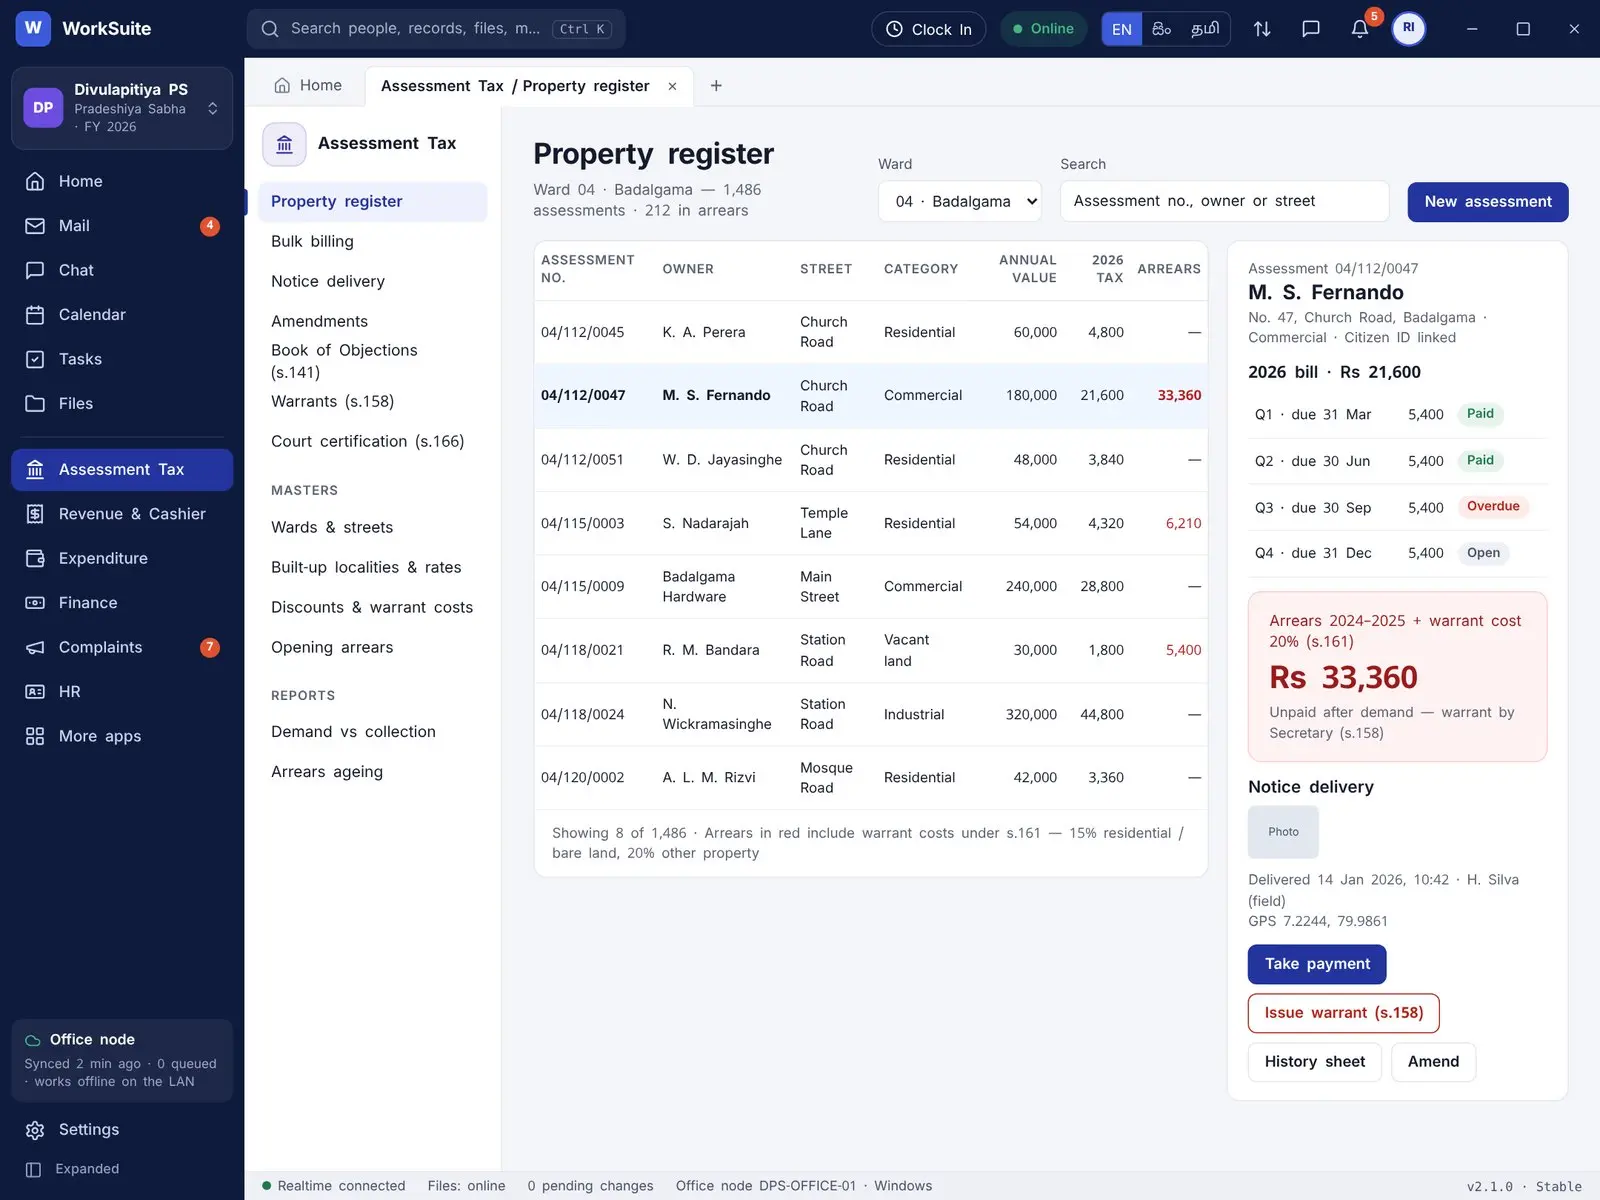Open Discounts & warrant costs
The height and width of the screenshot is (1200, 1600).
coord(372,607)
